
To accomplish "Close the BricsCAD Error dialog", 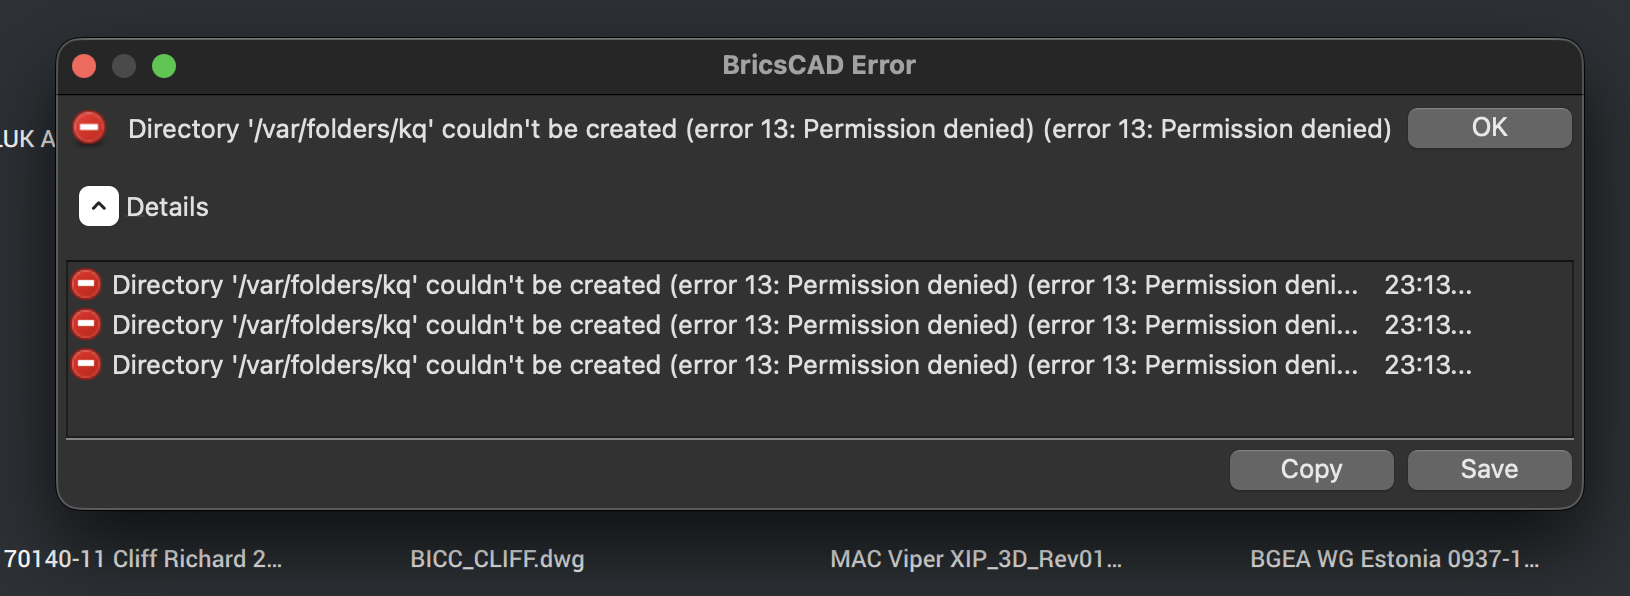I will pyautogui.click(x=85, y=66).
